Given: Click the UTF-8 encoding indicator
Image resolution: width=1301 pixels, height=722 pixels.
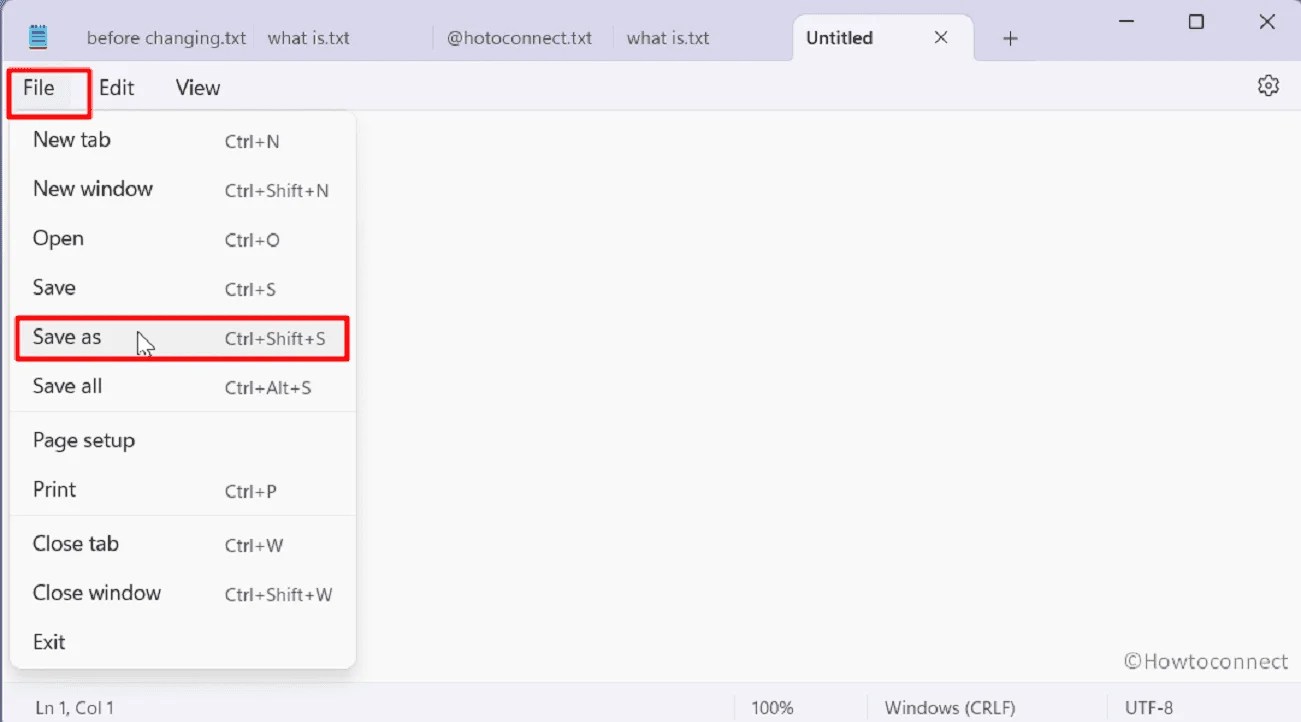Looking at the screenshot, I should (x=1148, y=706).
